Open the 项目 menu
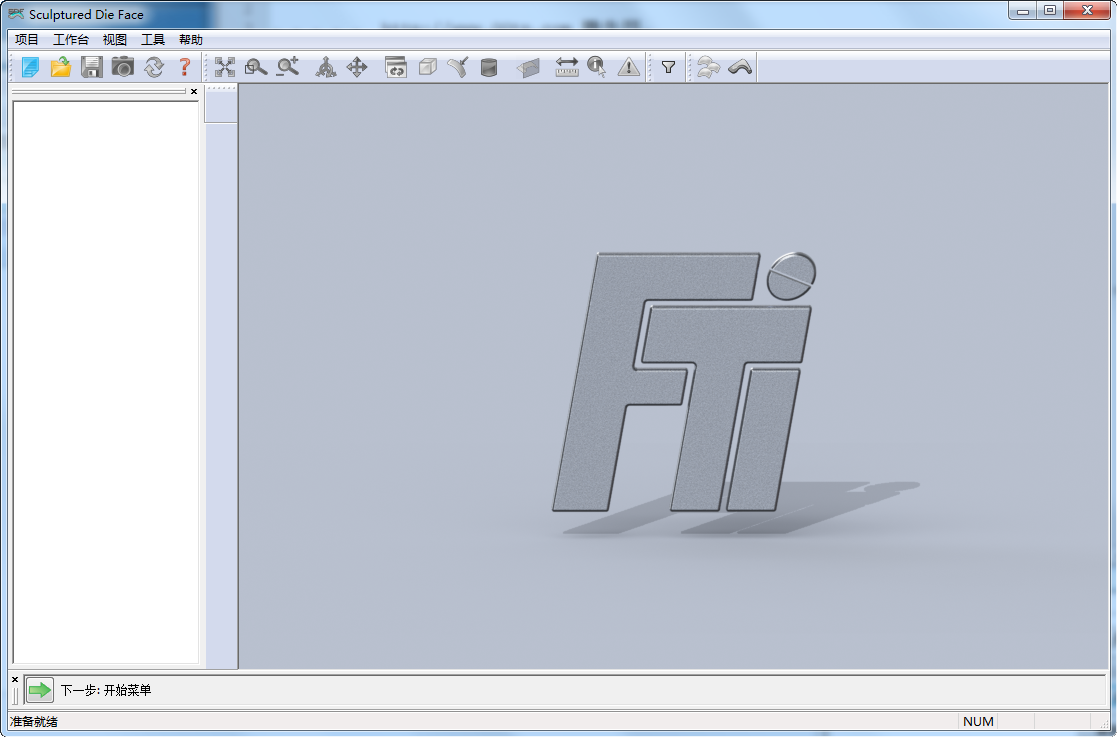Image resolution: width=1118 pixels, height=738 pixels. click(x=27, y=39)
